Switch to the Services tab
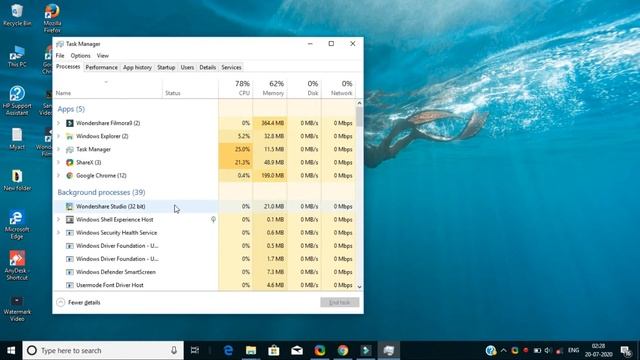This screenshot has height=360, width=640. 231,67
